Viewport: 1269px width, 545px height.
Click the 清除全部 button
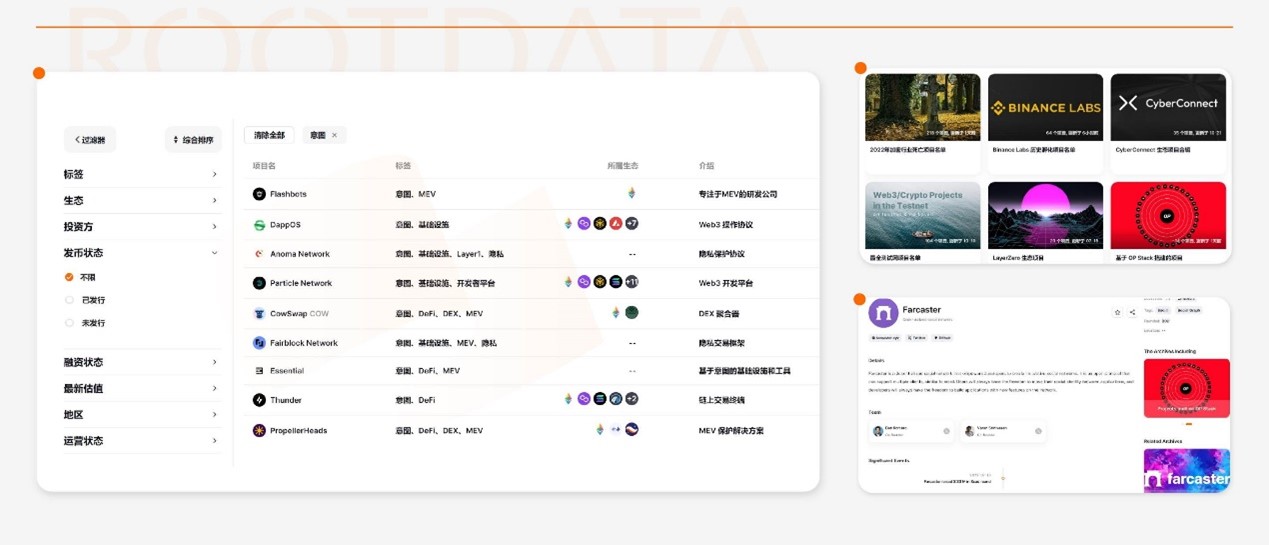pyautogui.click(x=269, y=135)
